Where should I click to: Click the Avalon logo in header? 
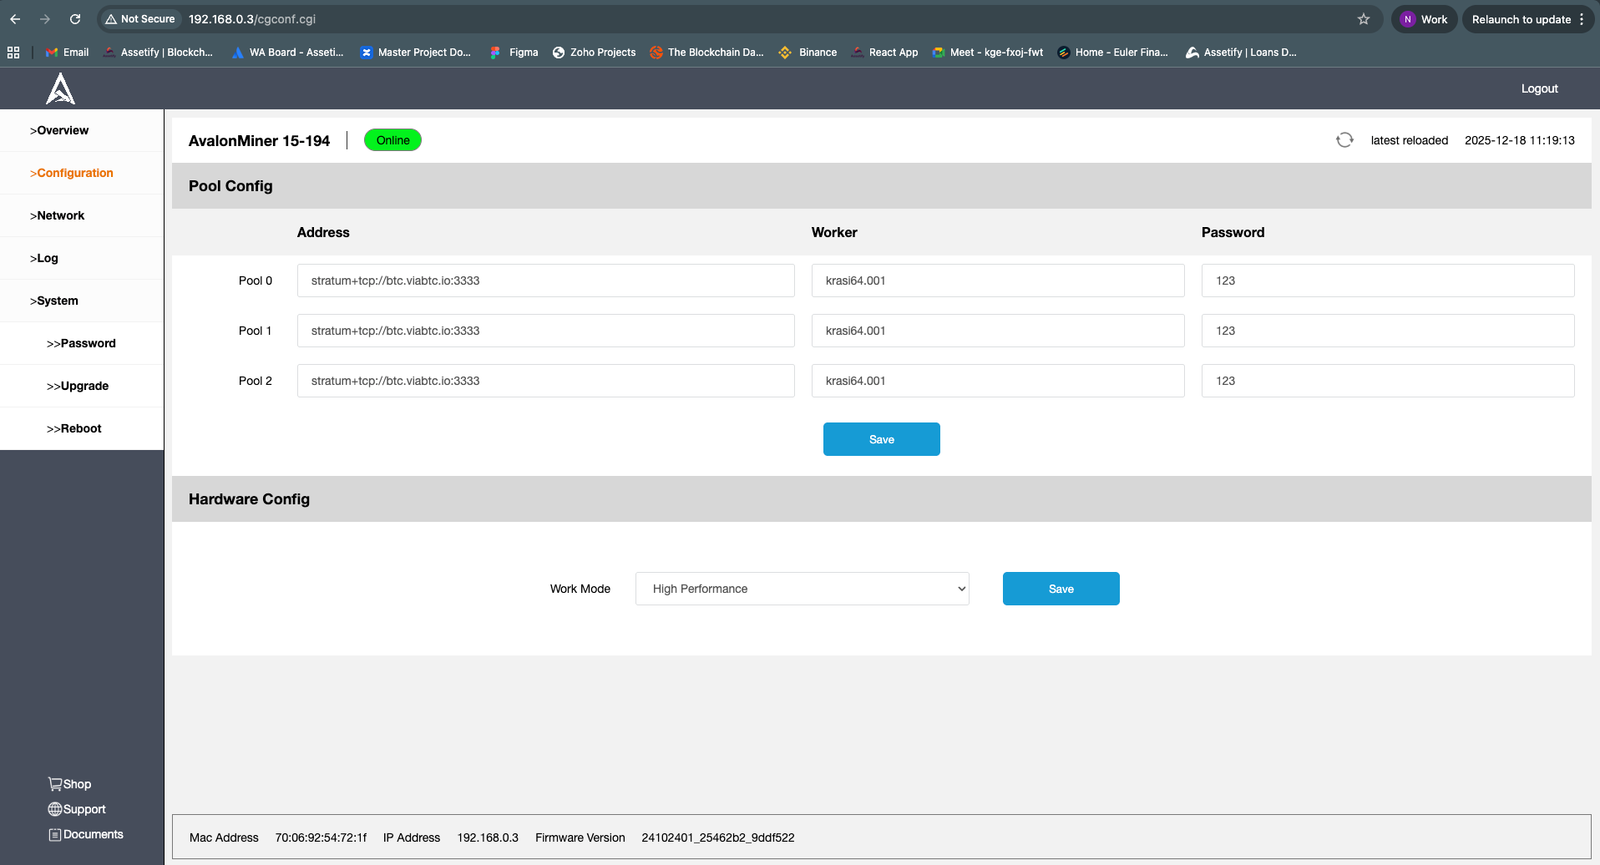(x=60, y=89)
